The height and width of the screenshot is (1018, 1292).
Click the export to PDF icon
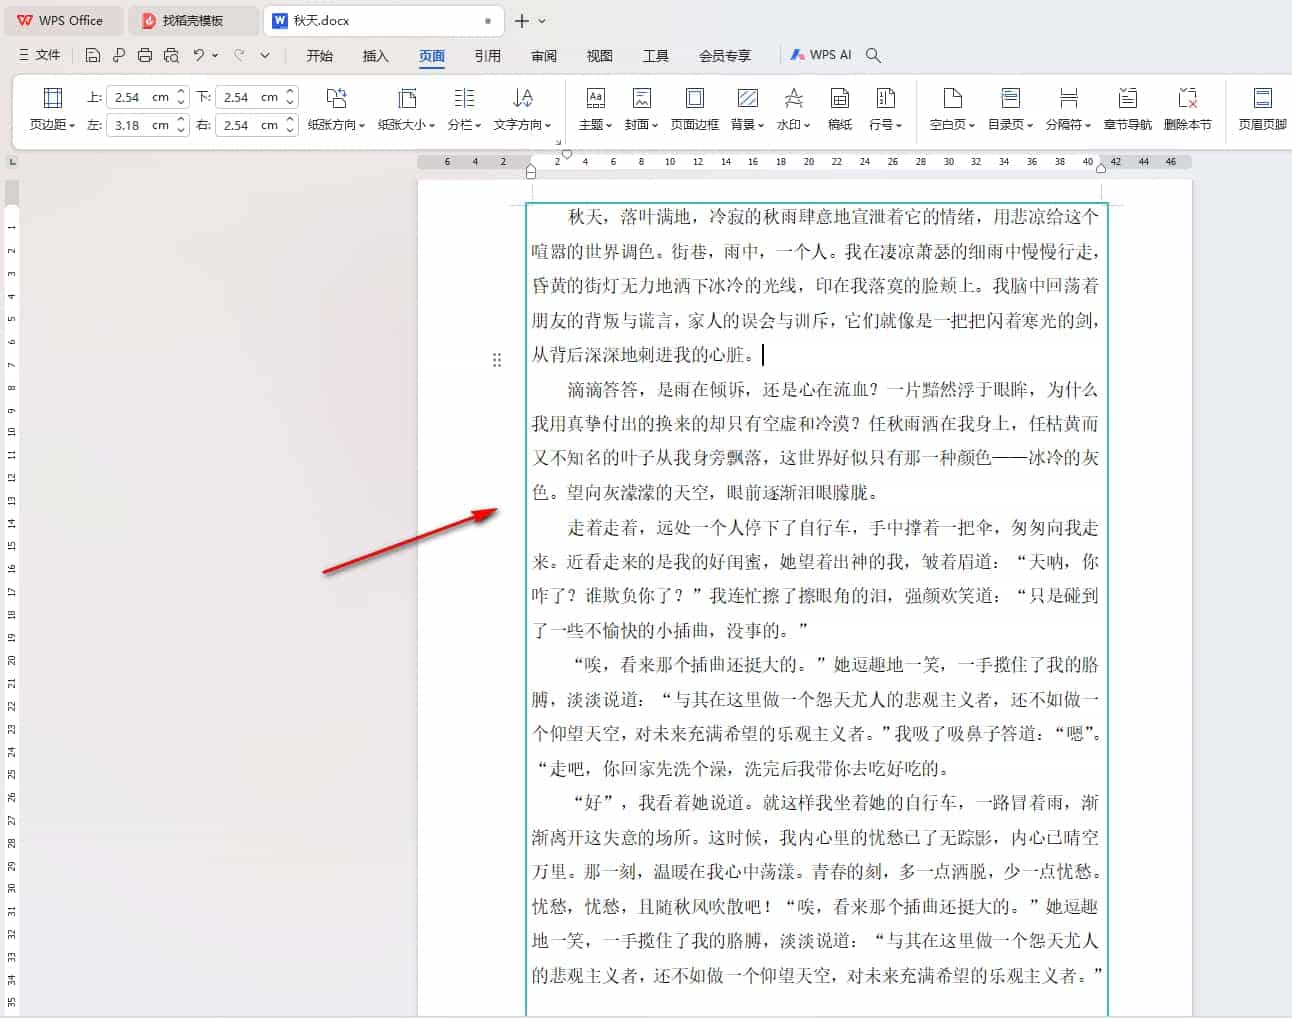click(x=119, y=55)
